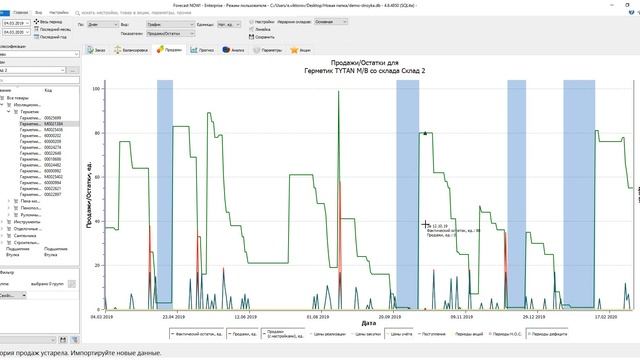
Task: Open the Иерархия складов Основная dropdown
Action: [331, 22]
